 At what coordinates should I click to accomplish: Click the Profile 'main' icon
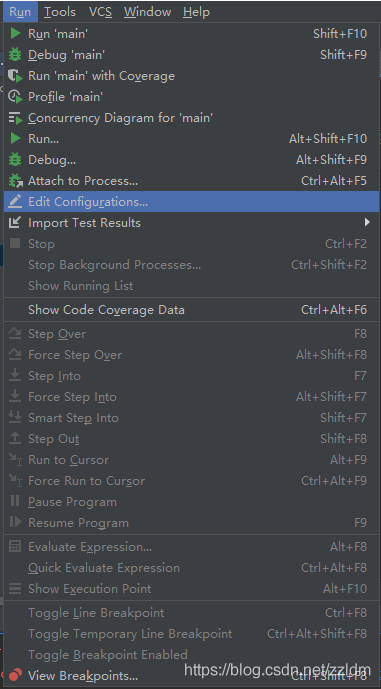(15, 97)
